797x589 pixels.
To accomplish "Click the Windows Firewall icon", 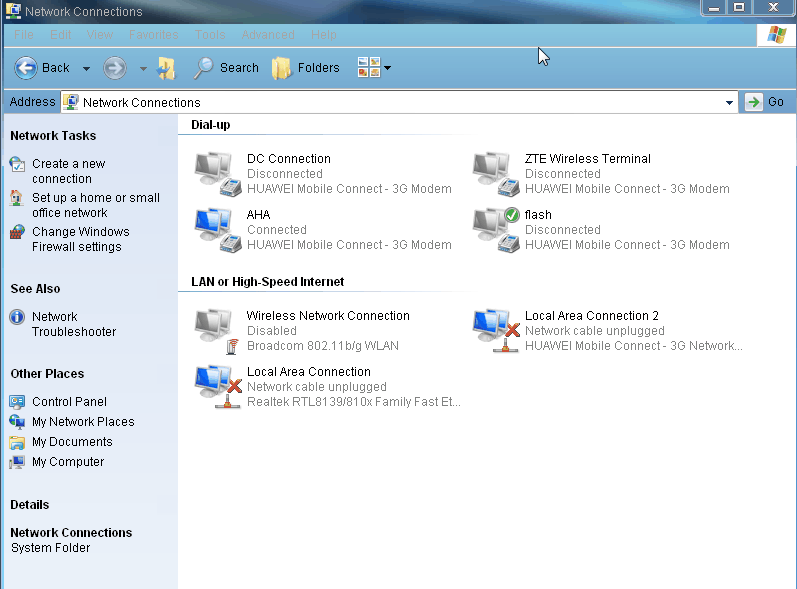I will (x=17, y=232).
